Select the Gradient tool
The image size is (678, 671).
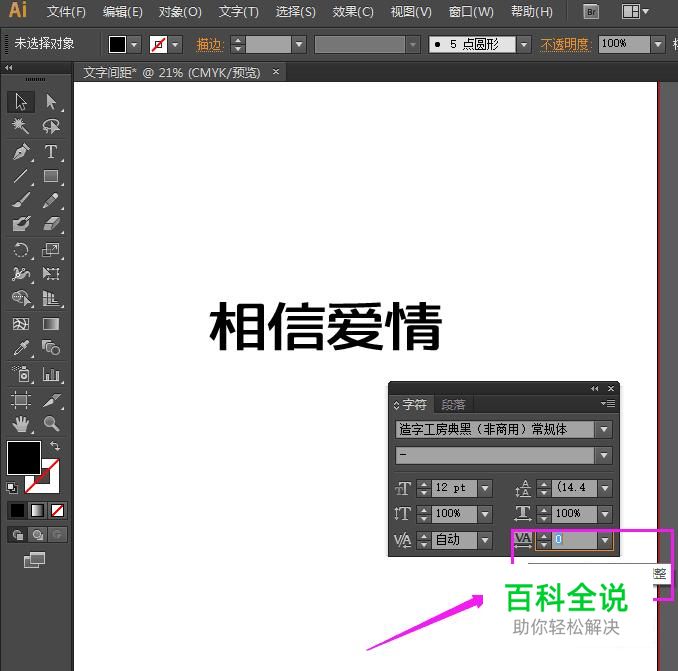coord(51,324)
